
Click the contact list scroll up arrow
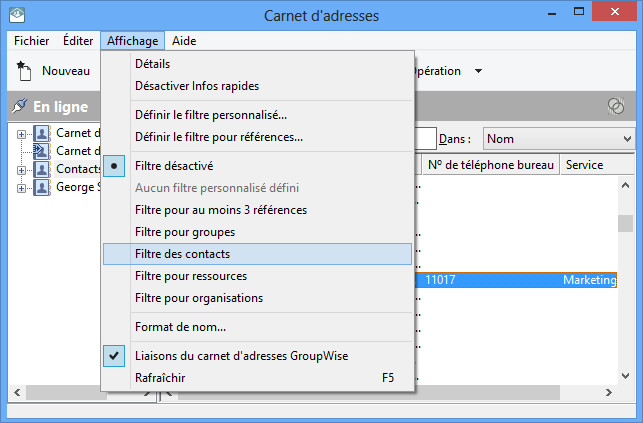(x=625, y=185)
